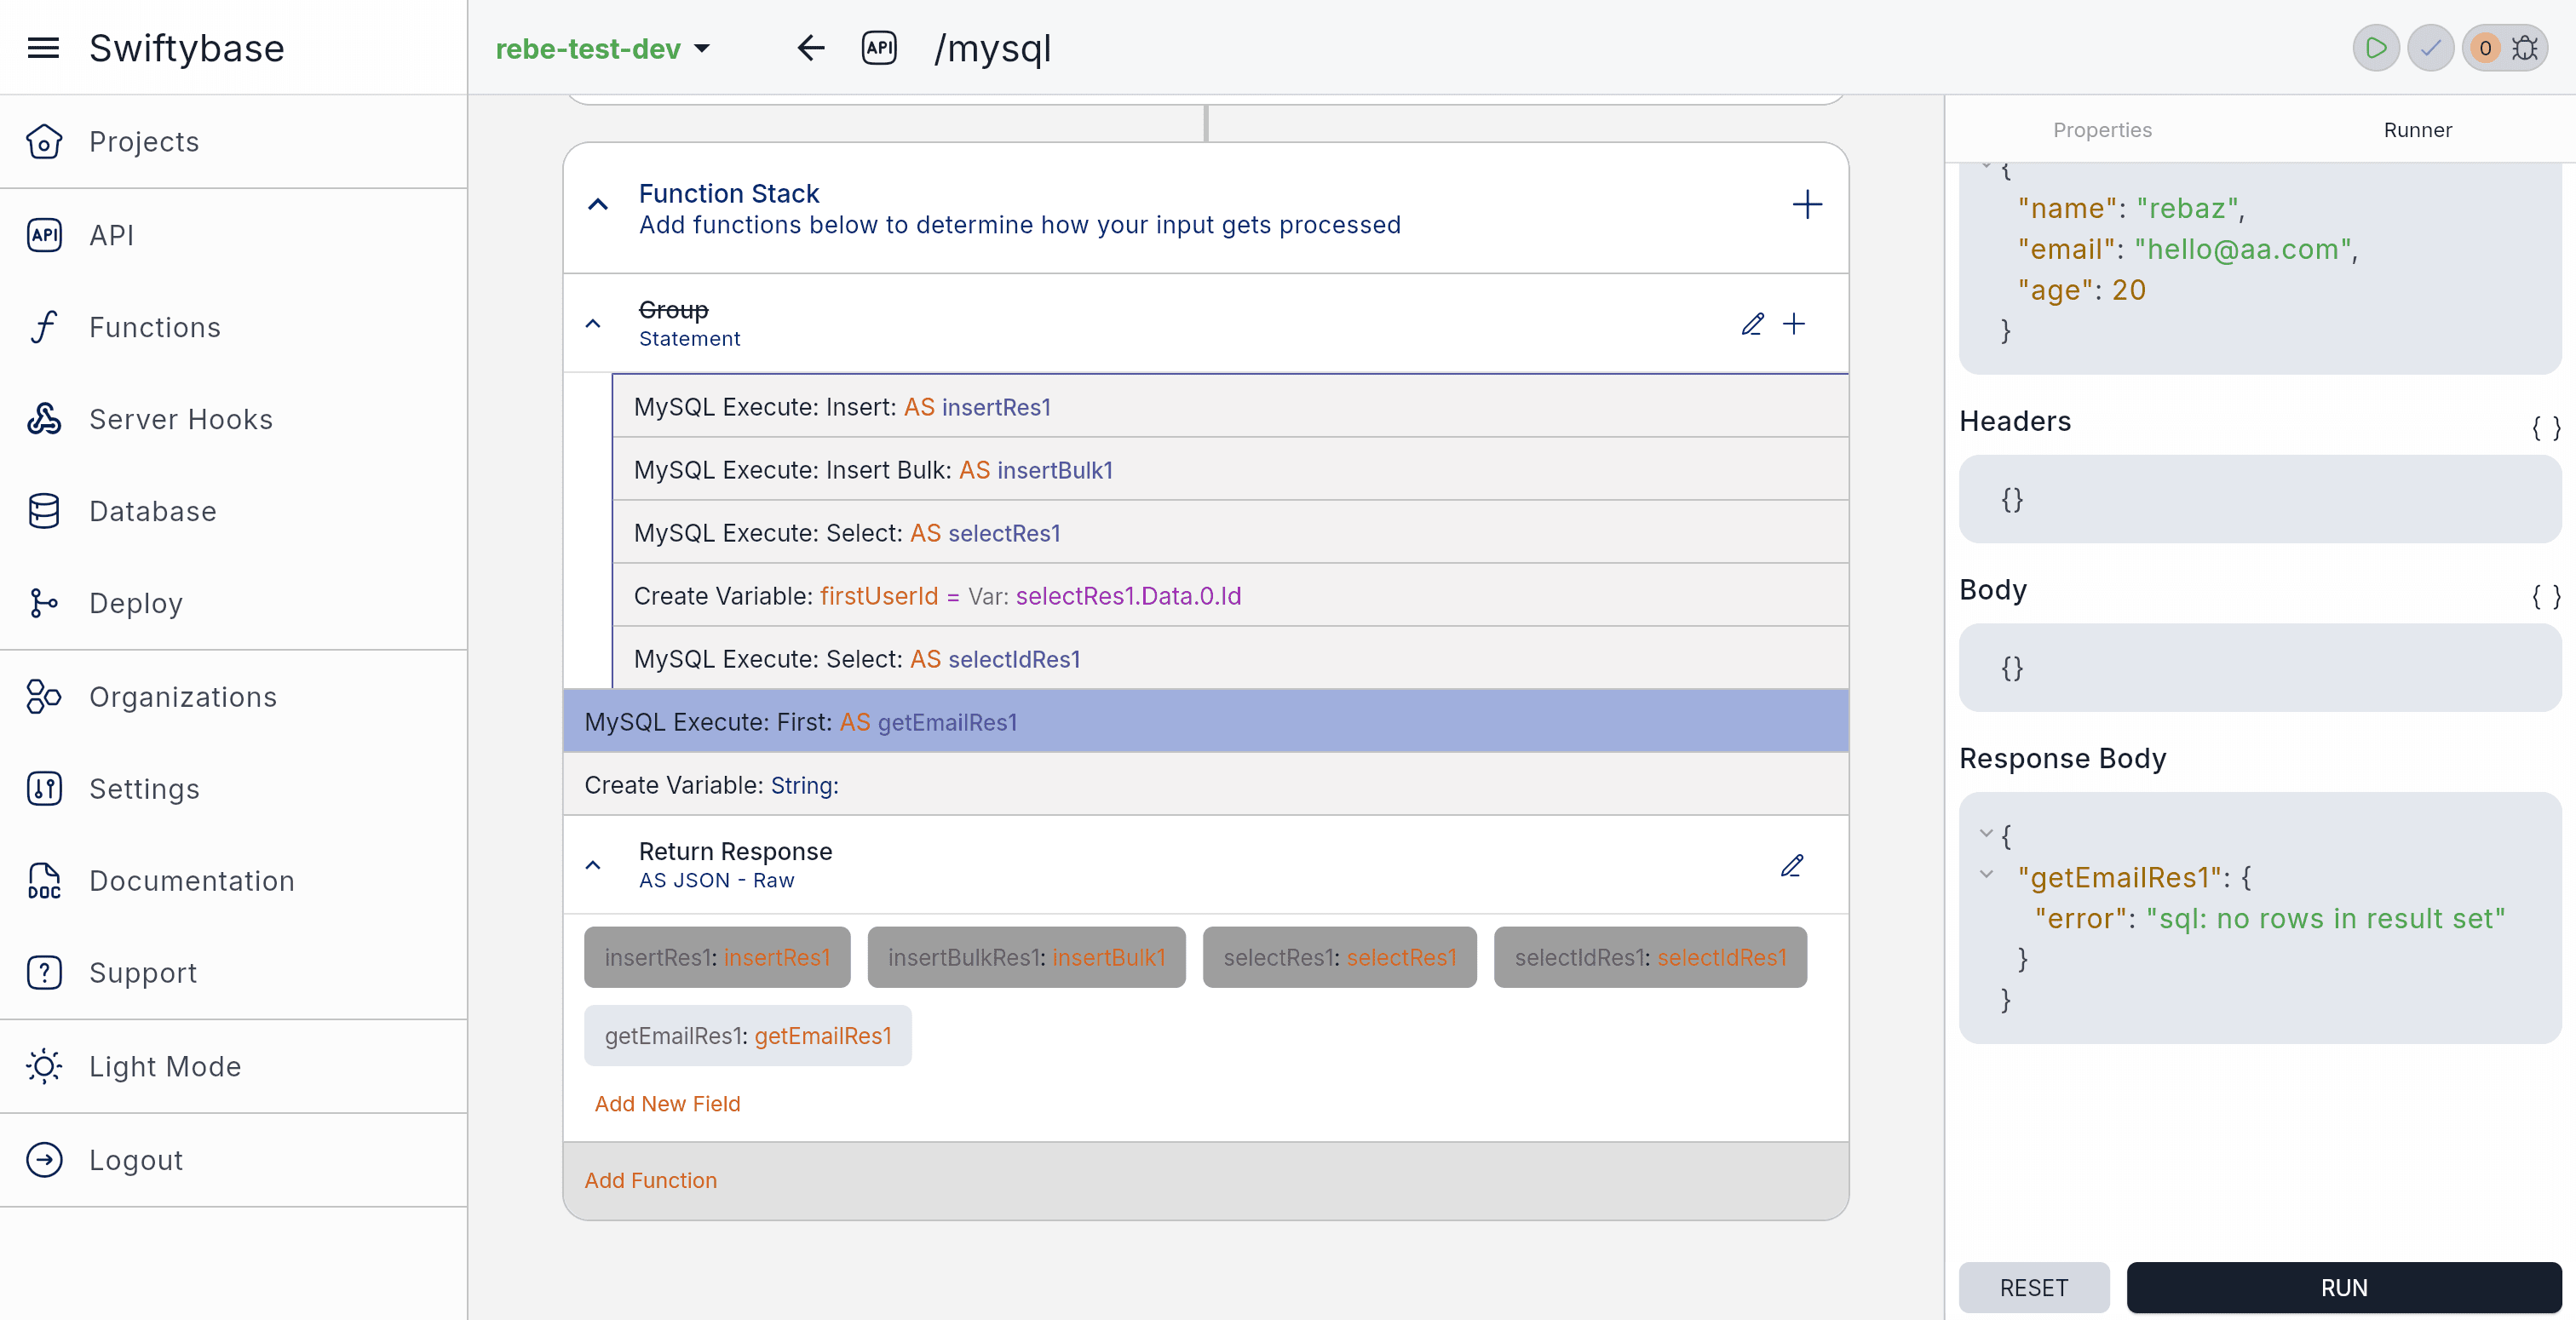
Task: Click the Documentation DOC icon
Action: (x=44, y=881)
